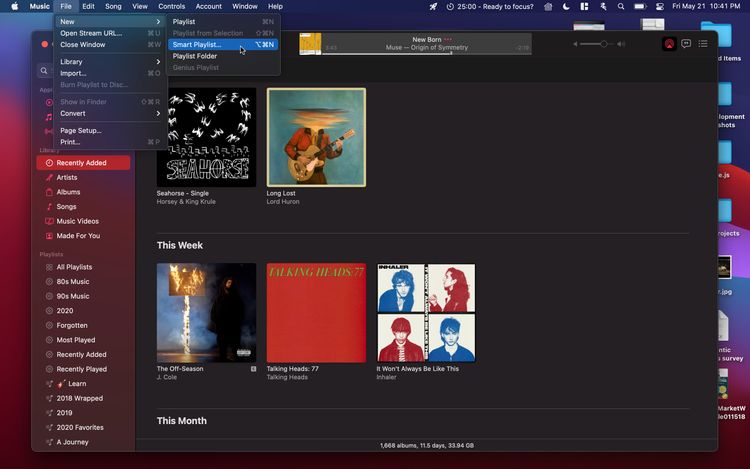Open It Won't Always Be Like This cover

[426, 313]
